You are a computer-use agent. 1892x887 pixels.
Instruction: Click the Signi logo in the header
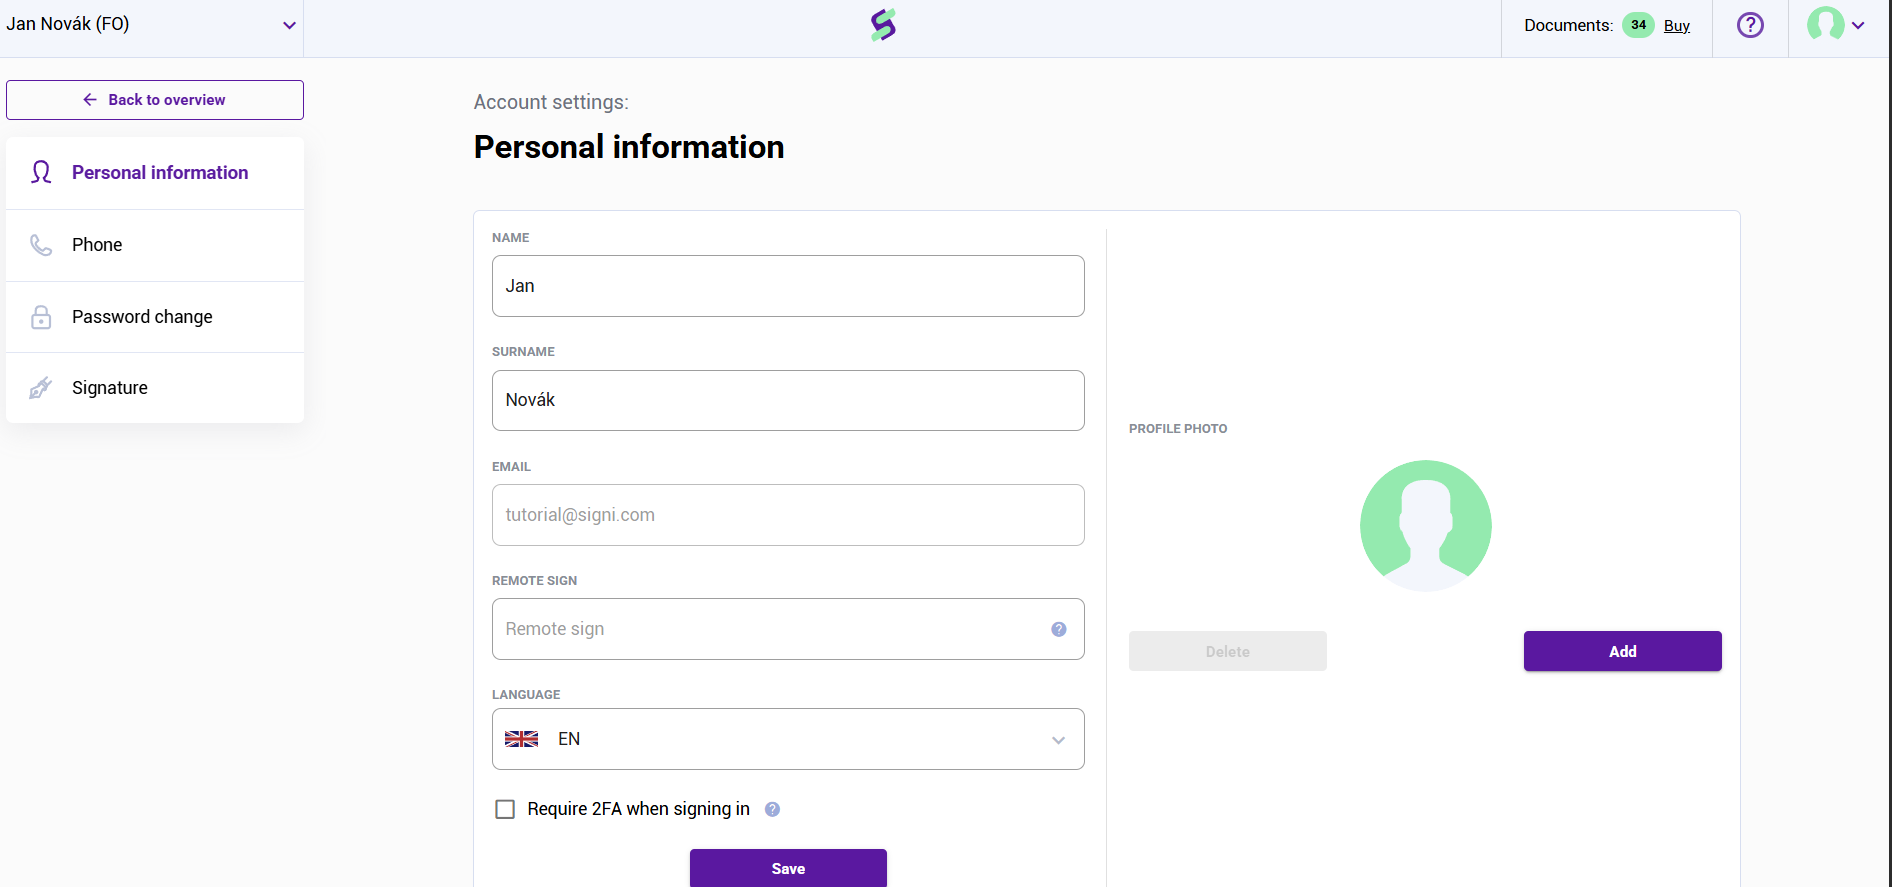click(x=883, y=25)
